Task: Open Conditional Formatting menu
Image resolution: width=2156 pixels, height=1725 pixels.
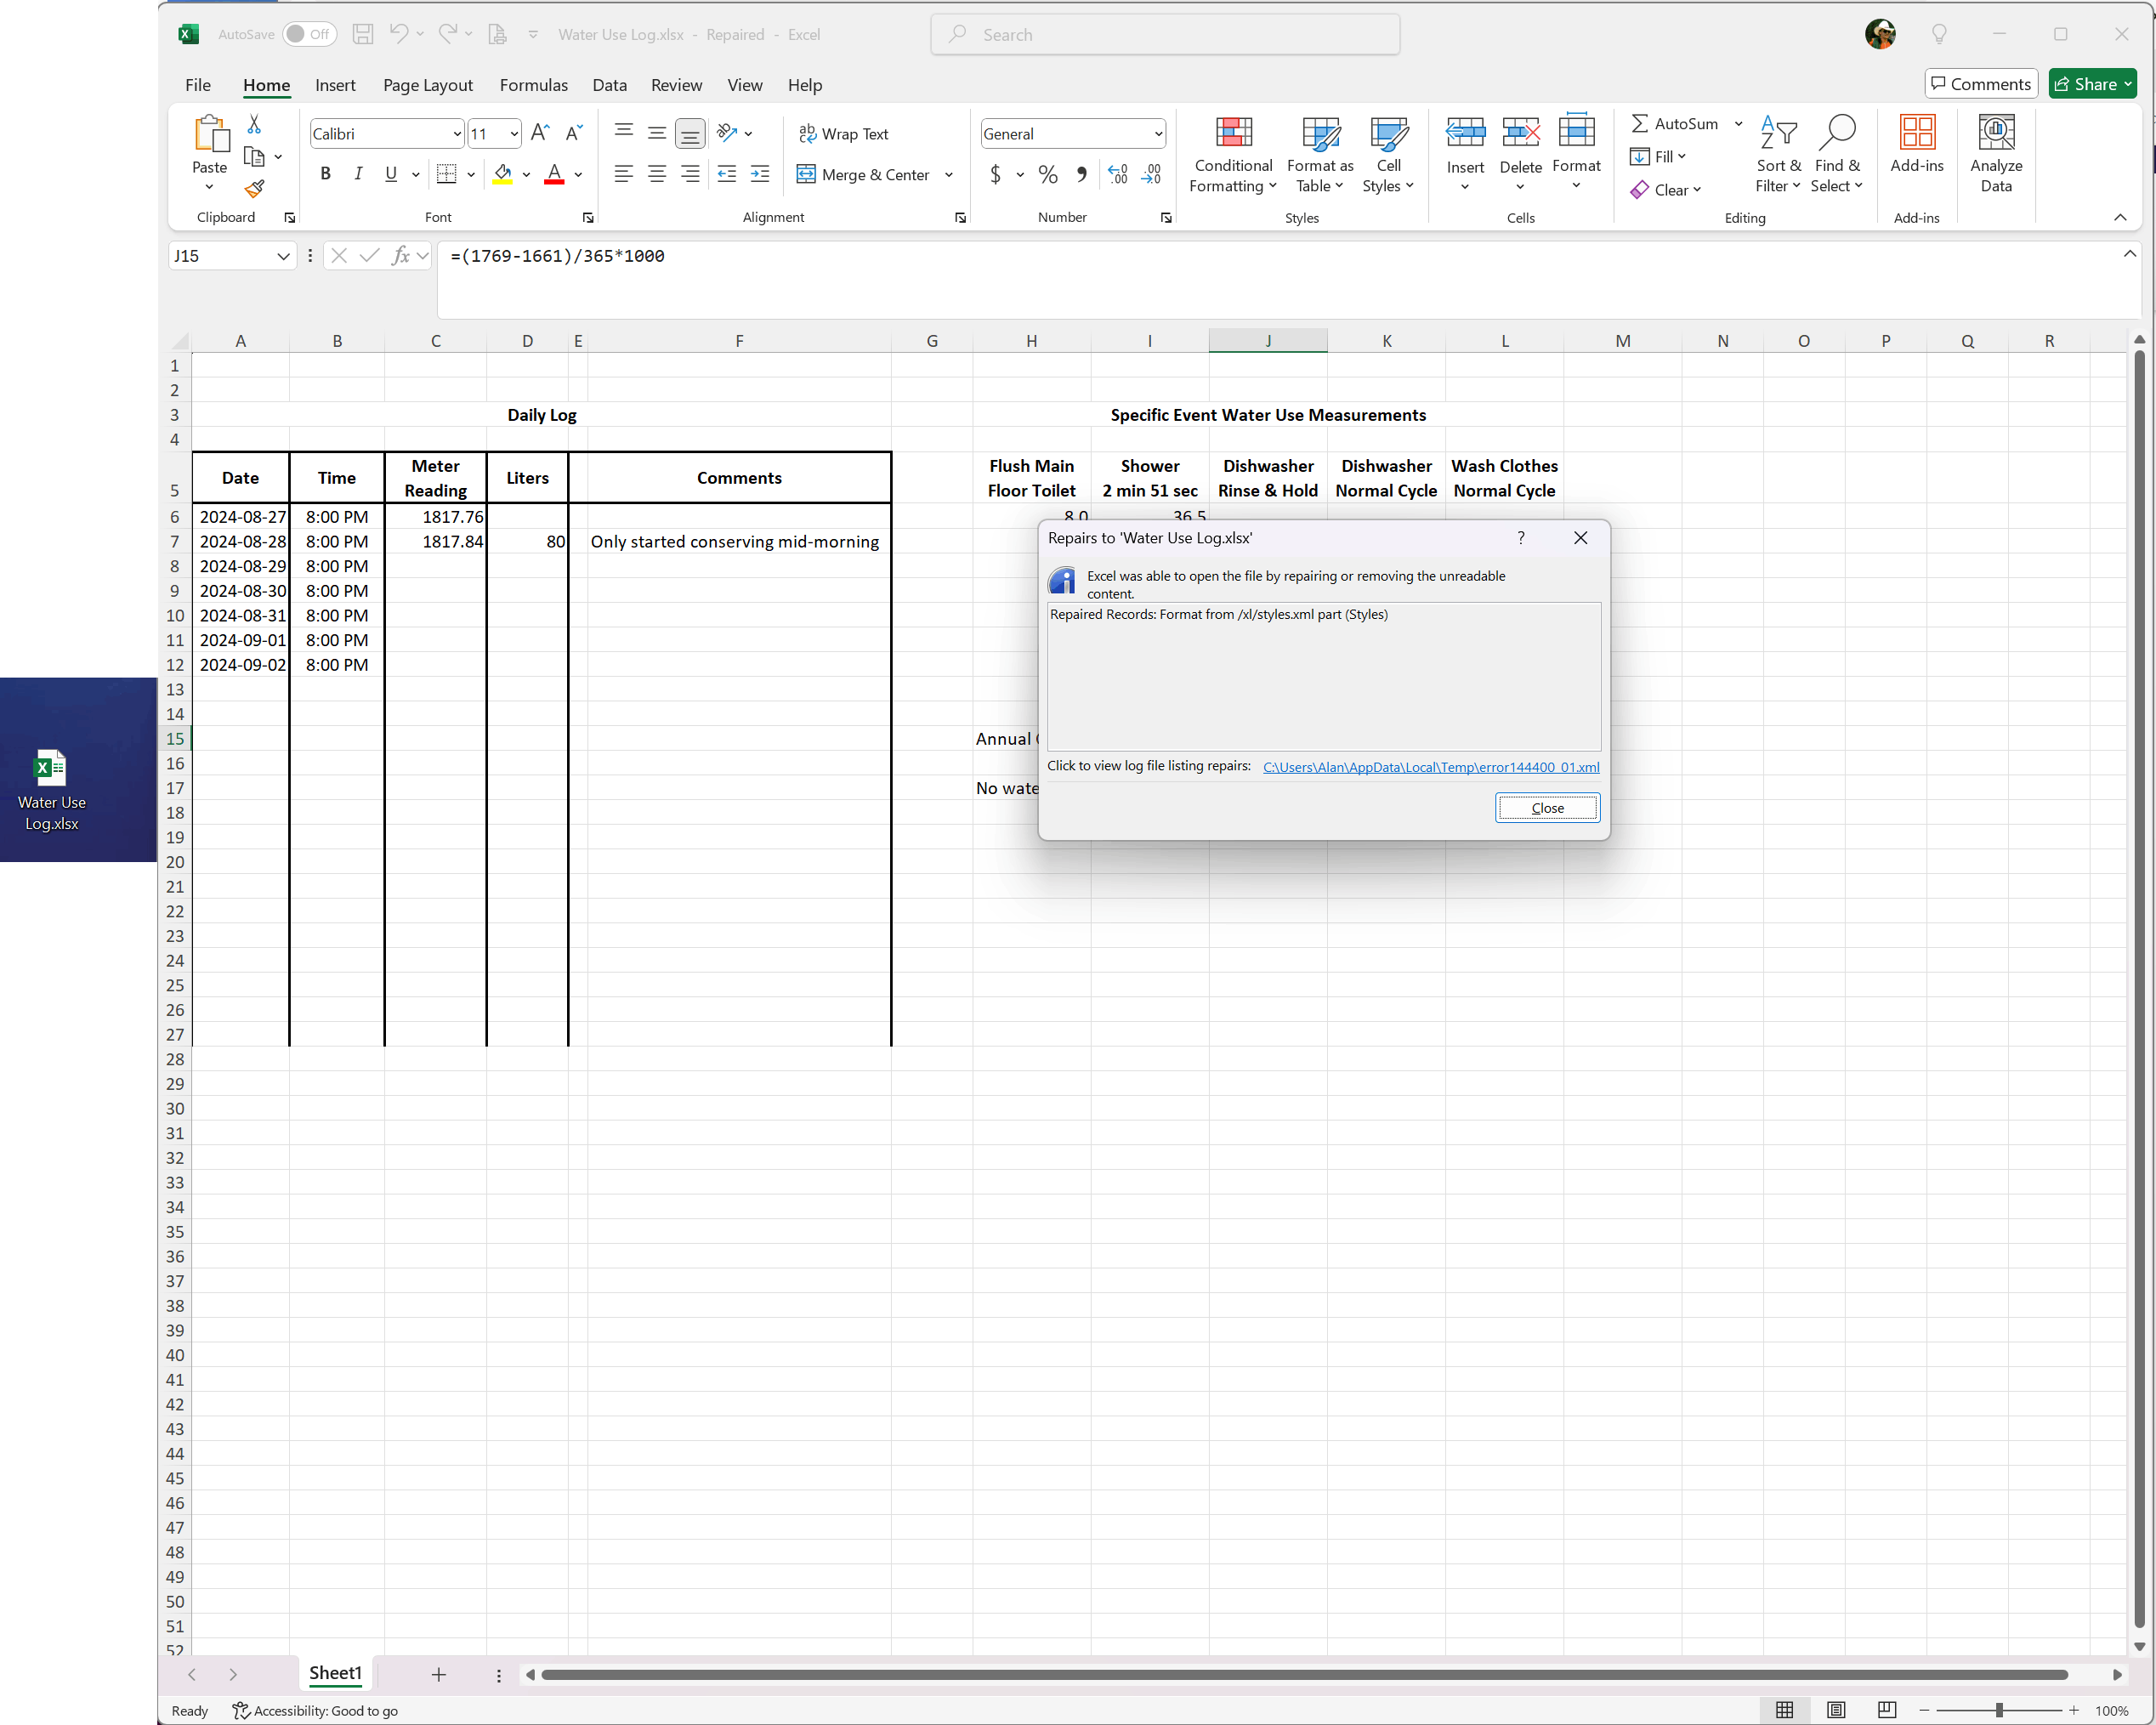Action: [x=1232, y=154]
